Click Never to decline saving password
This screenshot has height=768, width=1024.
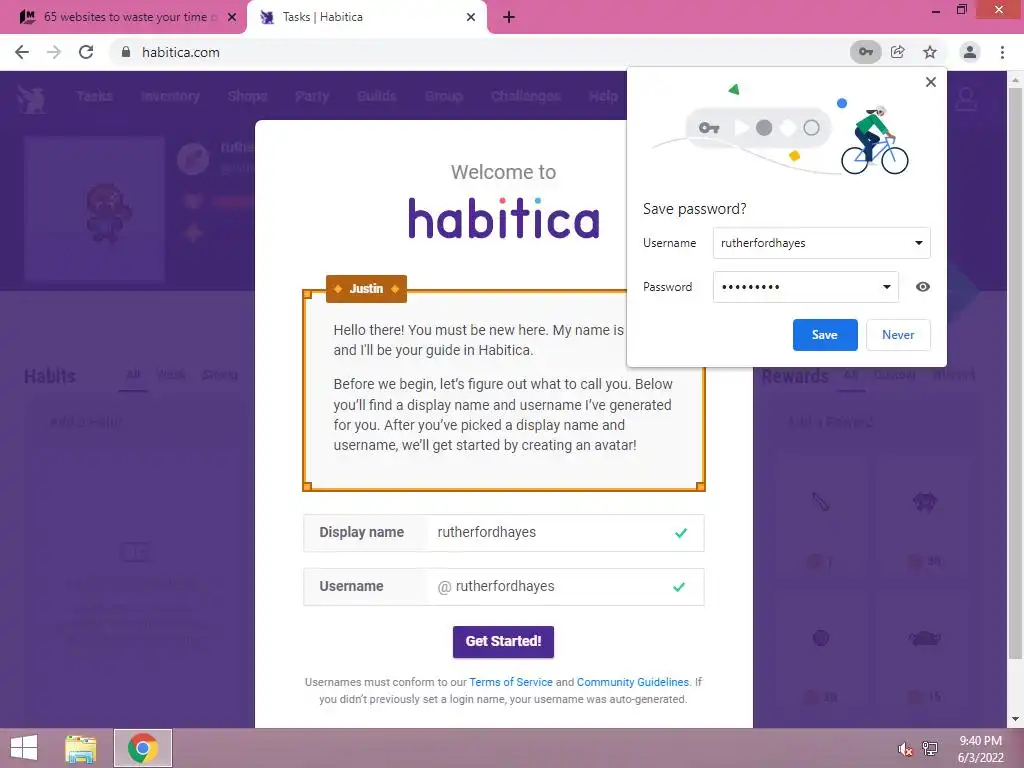click(x=898, y=335)
